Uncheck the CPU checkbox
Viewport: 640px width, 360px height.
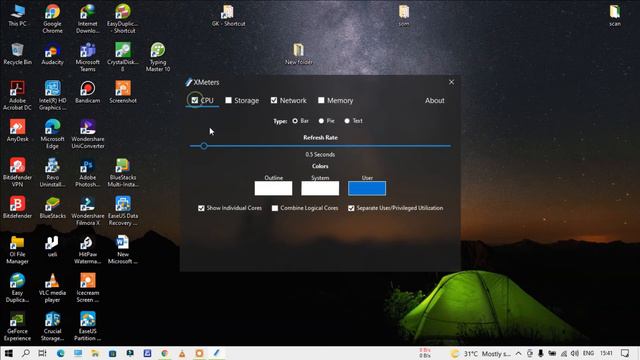click(x=195, y=100)
